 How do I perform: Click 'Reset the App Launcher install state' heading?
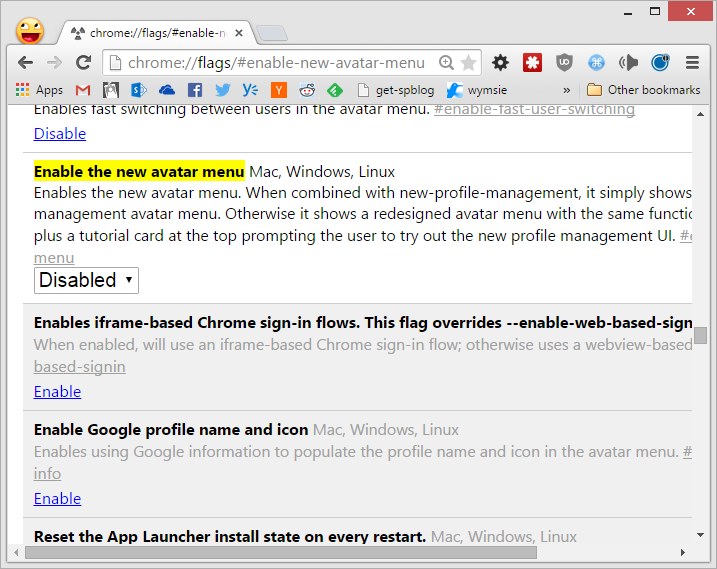pyautogui.click(x=230, y=537)
